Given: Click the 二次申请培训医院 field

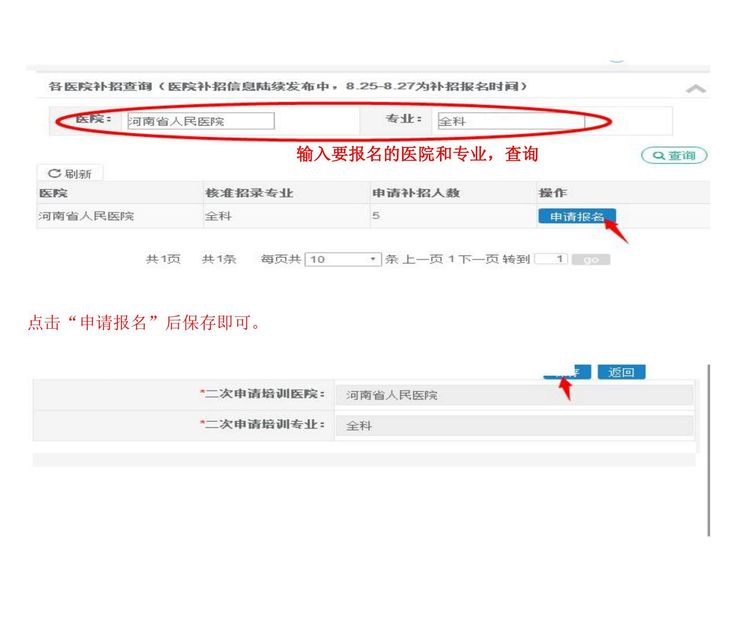Looking at the screenshot, I should tap(513, 395).
